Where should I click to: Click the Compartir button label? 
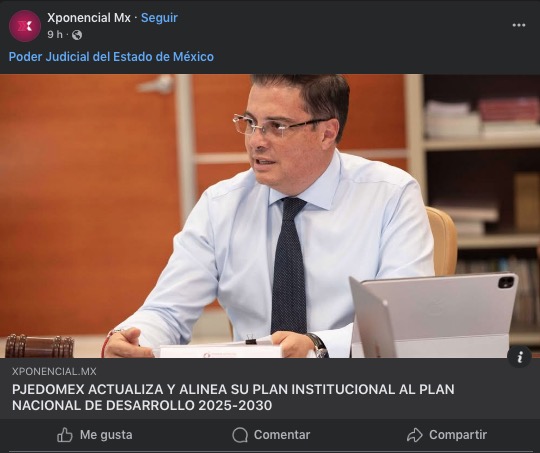[x=458, y=435]
